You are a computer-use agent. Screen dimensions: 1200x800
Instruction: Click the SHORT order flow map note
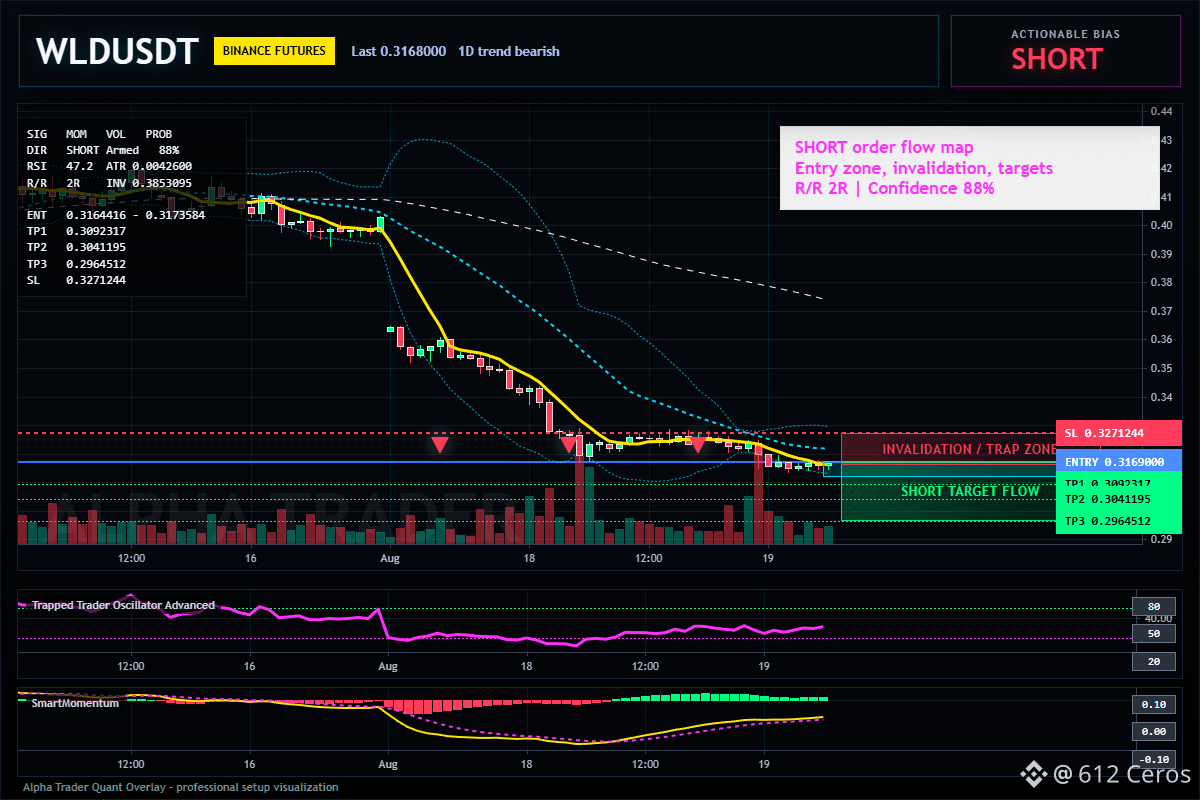click(x=883, y=148)
